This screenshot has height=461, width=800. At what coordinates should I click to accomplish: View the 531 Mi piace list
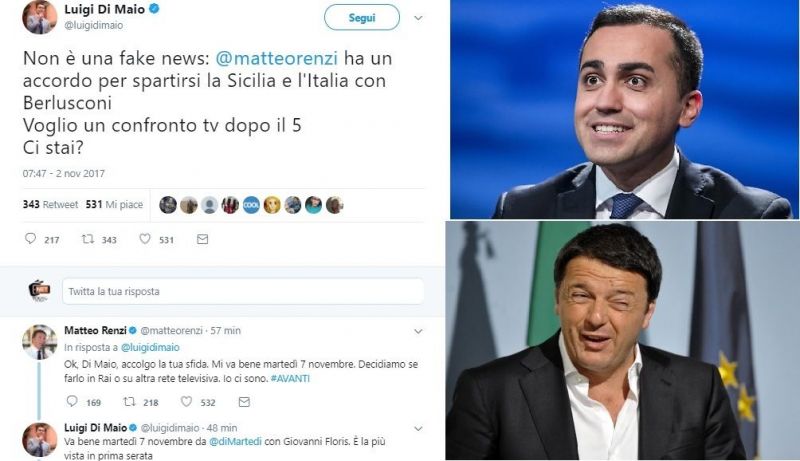(x=114, y=204)
